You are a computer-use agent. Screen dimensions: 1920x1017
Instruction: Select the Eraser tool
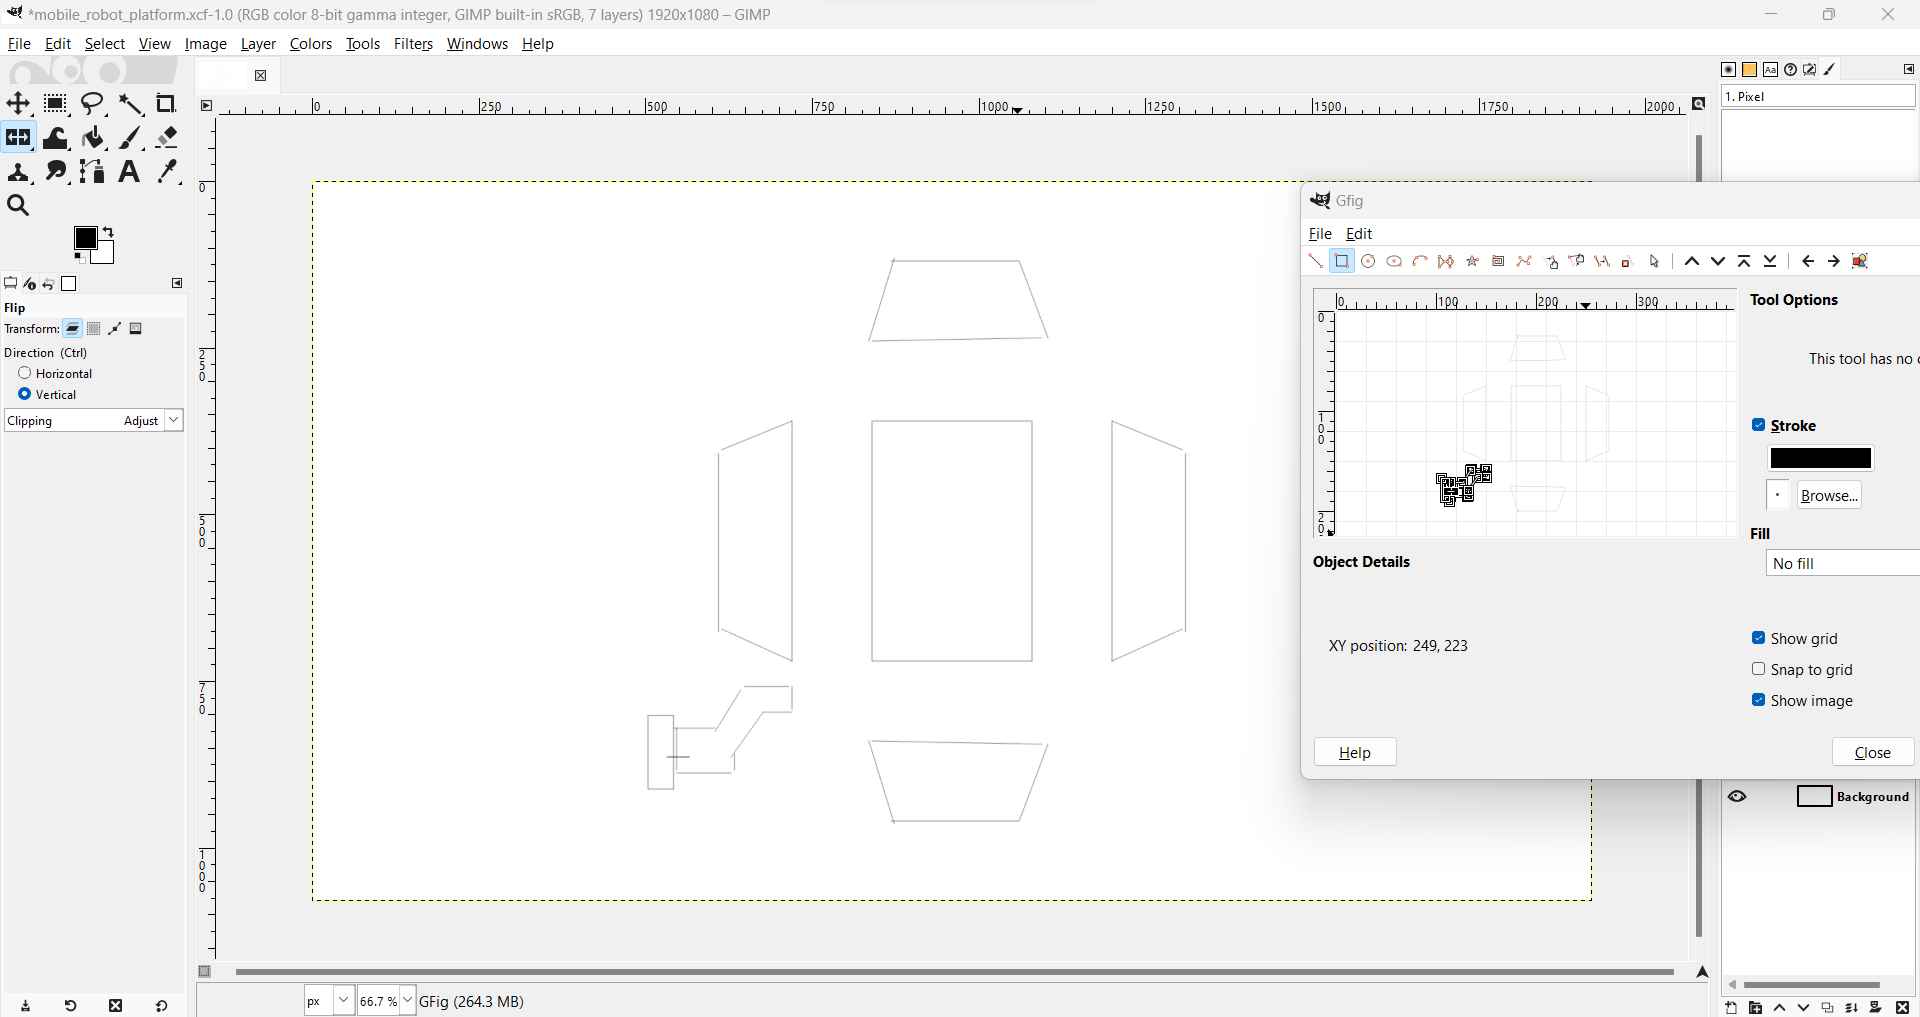pyautogui.click(x=167, y=138)
